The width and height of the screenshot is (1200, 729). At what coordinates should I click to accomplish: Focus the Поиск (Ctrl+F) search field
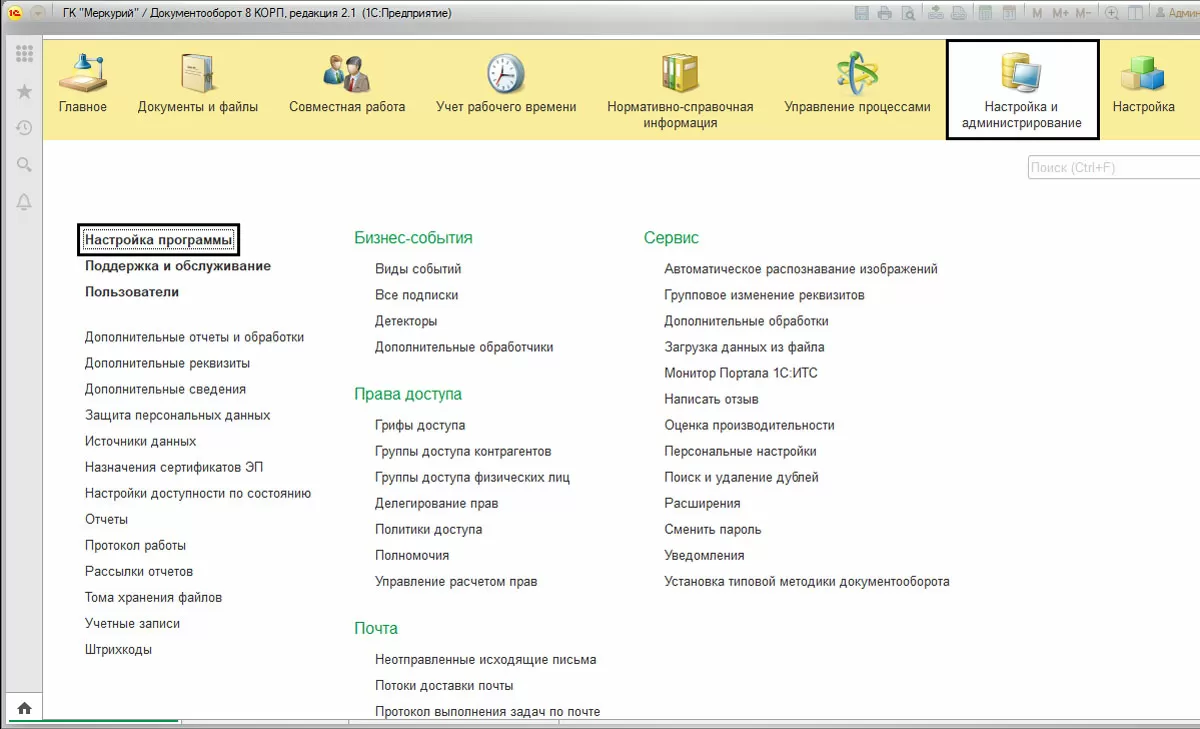point(1113,168)
